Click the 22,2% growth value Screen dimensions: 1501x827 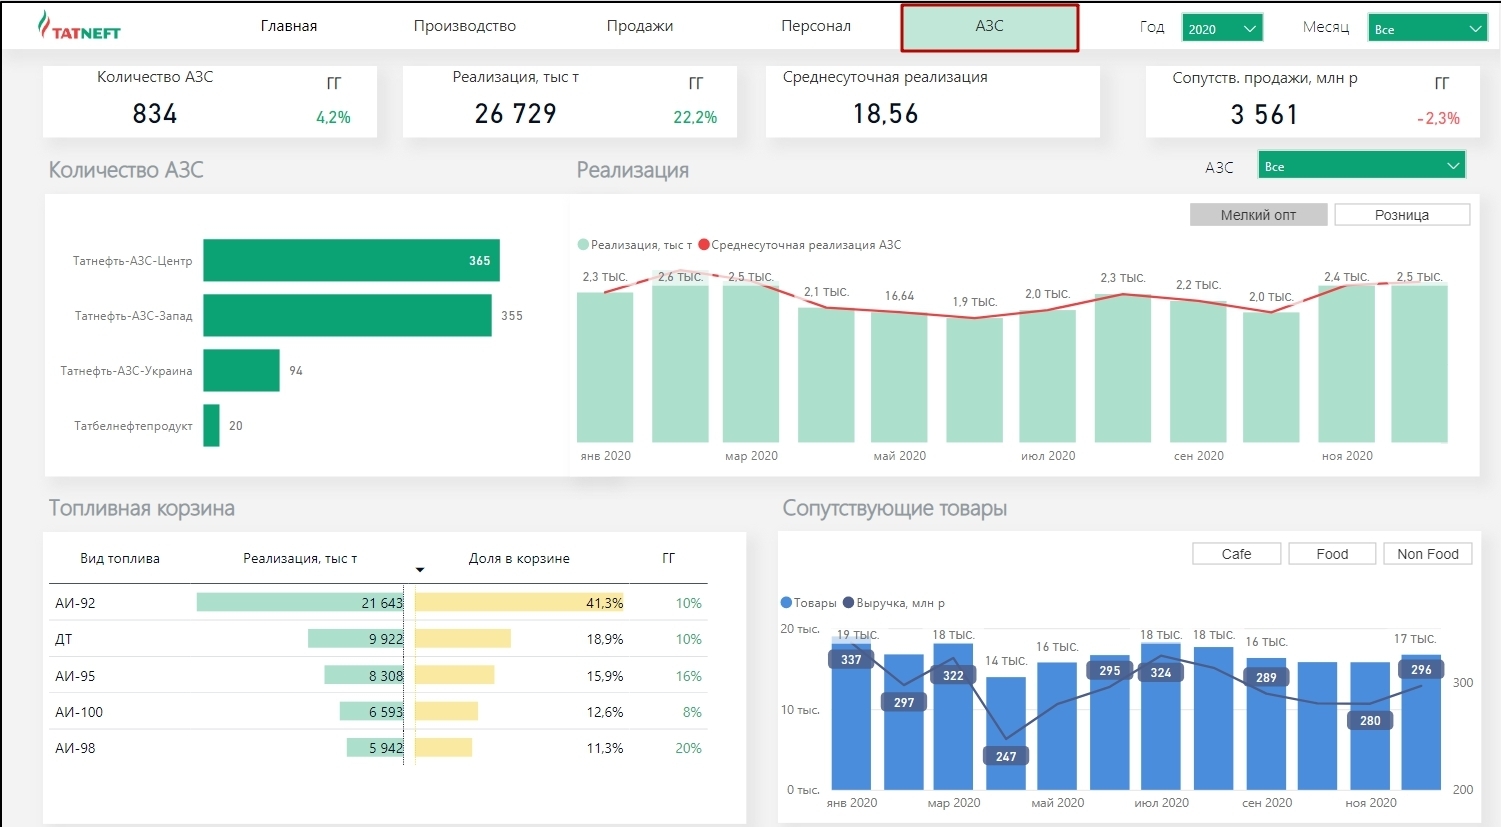tap(695, 117)
